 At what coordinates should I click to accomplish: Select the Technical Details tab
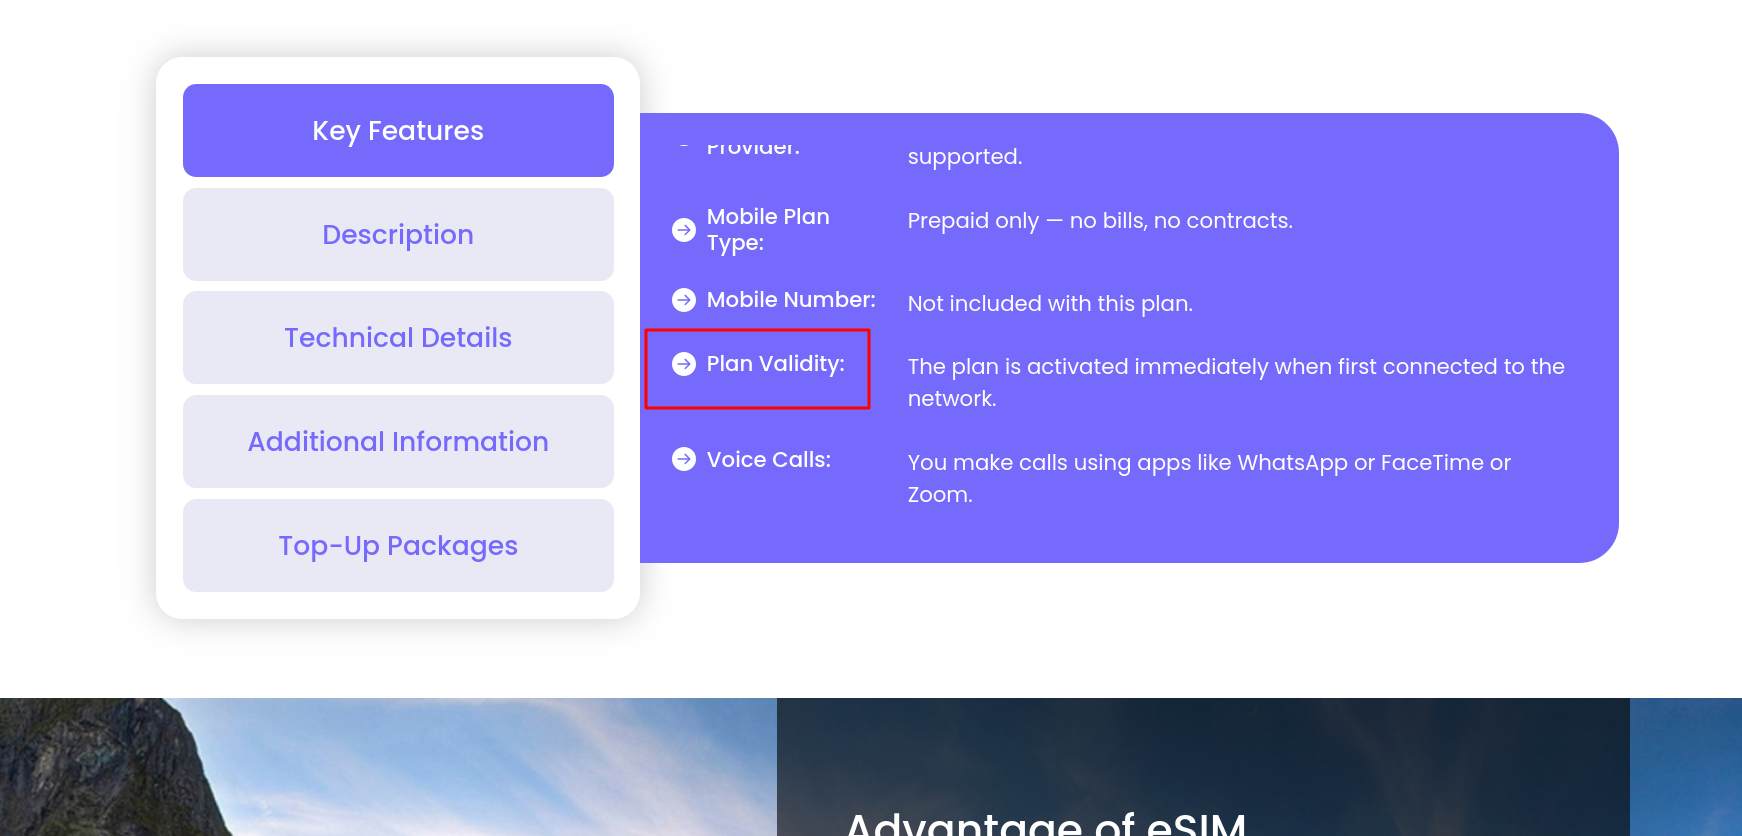(x=398, y=338)
